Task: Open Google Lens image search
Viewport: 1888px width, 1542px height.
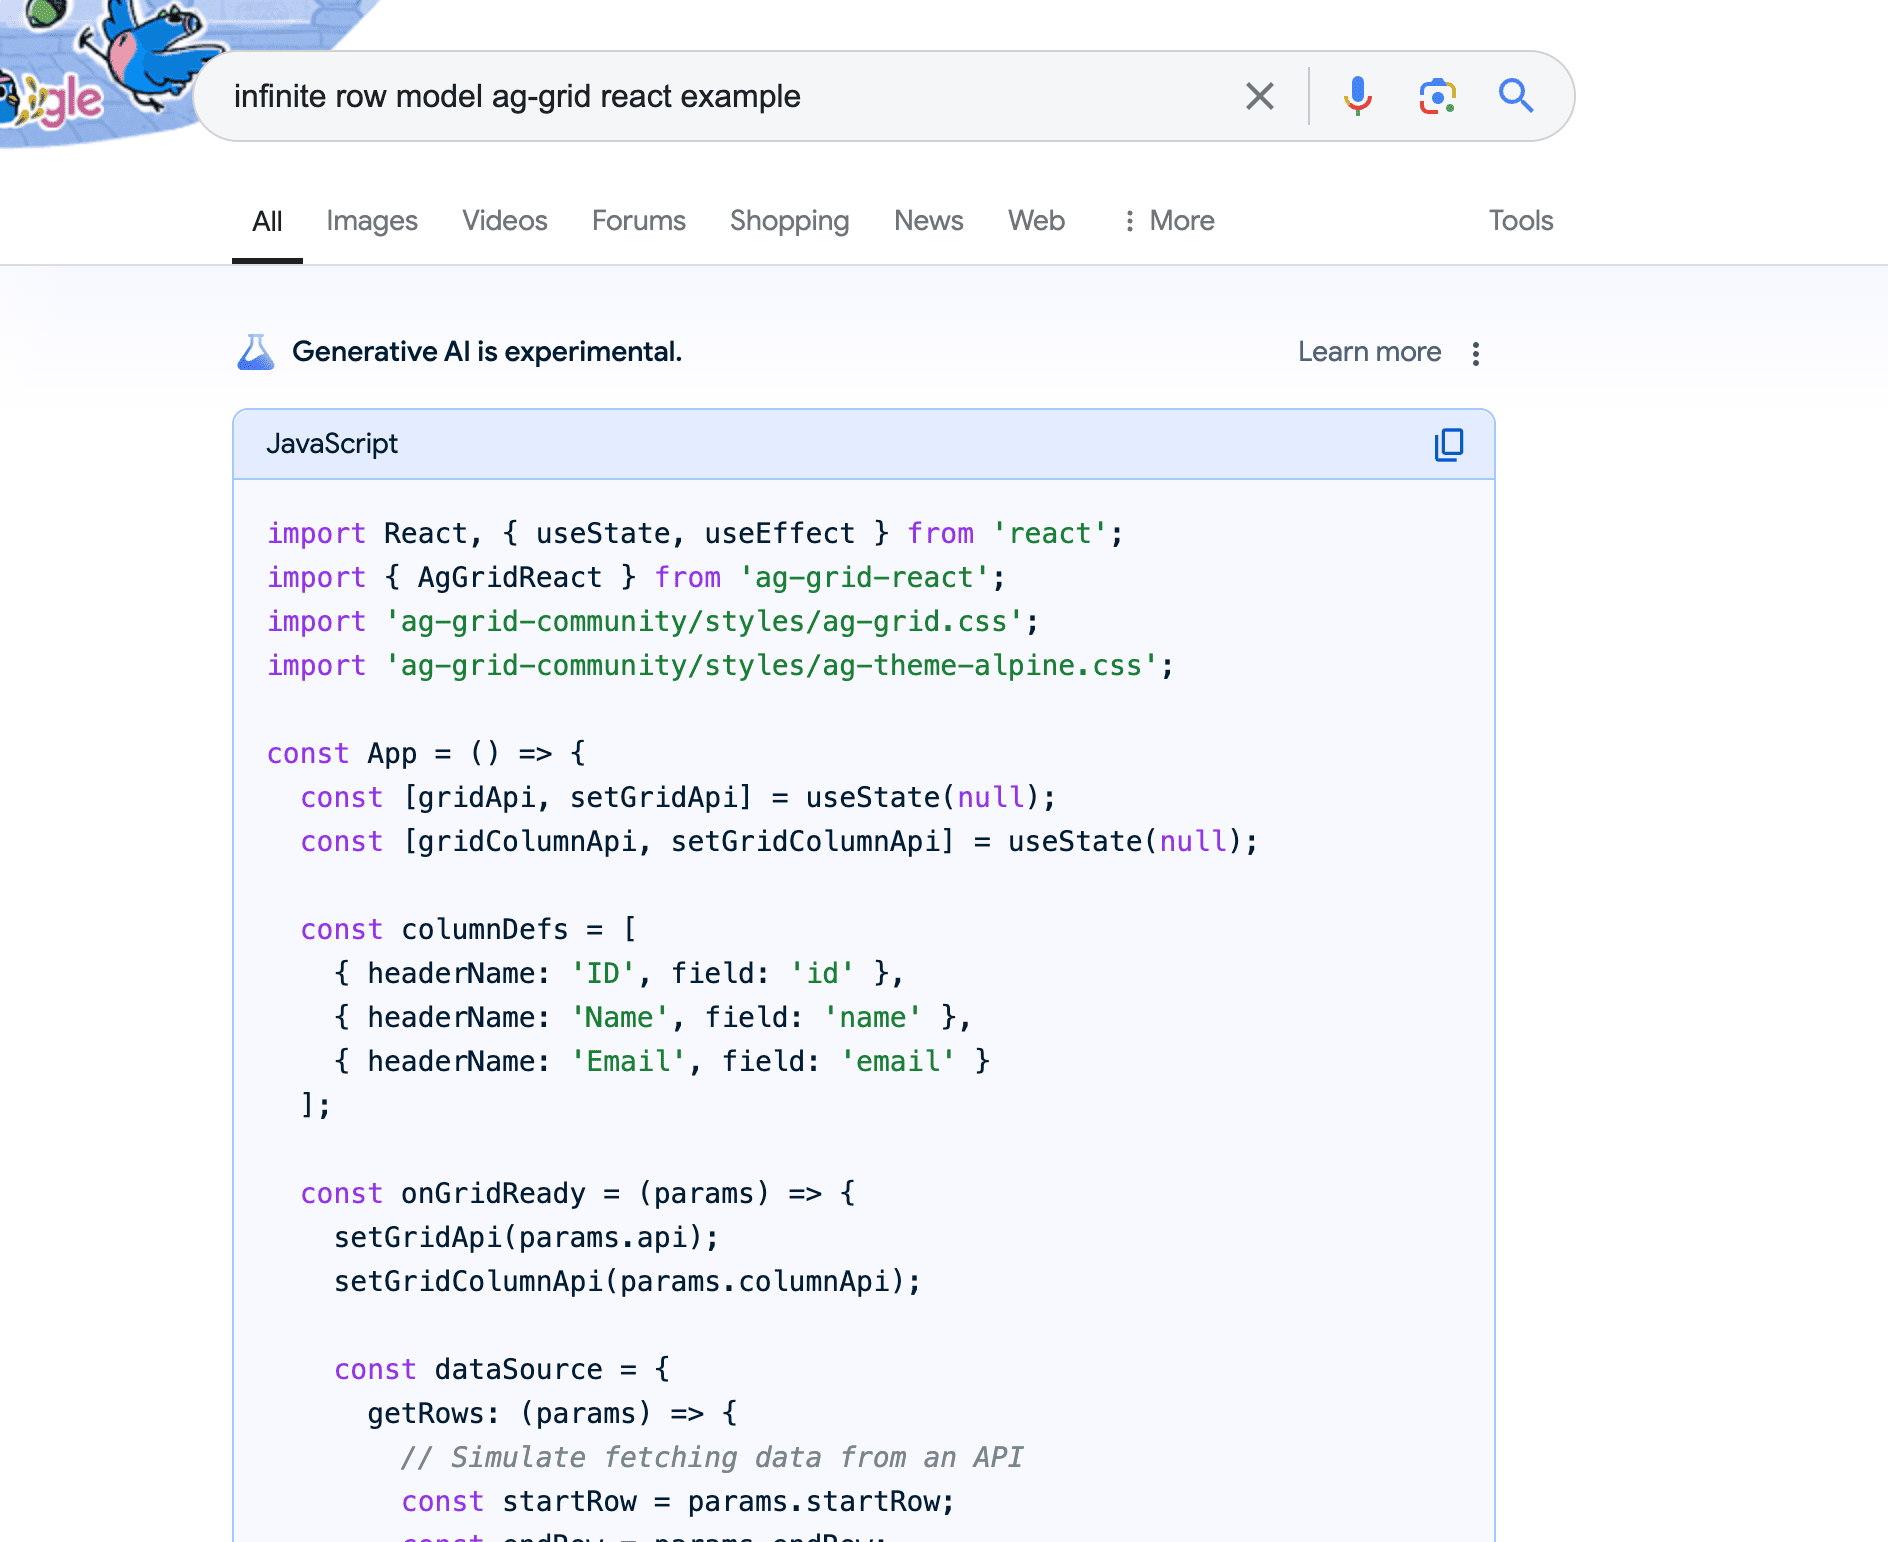Action: [x=1437, y=97]
